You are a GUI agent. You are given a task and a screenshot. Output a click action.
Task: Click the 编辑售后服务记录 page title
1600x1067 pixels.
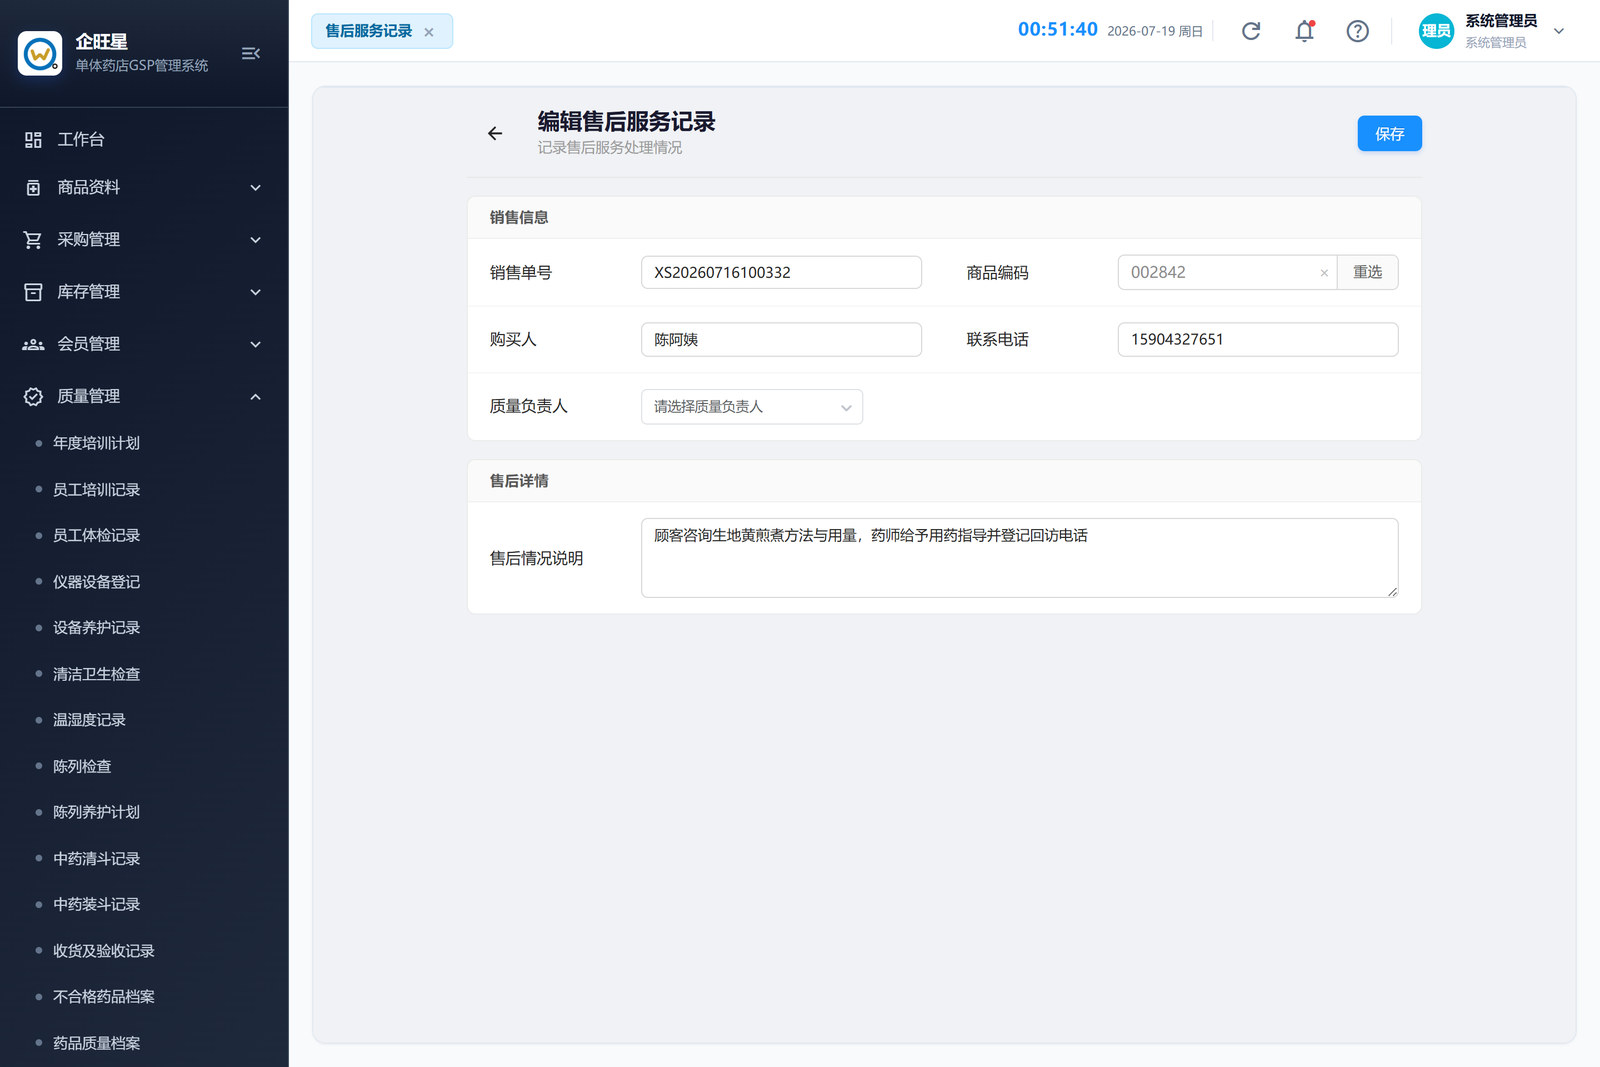point(627,122)
